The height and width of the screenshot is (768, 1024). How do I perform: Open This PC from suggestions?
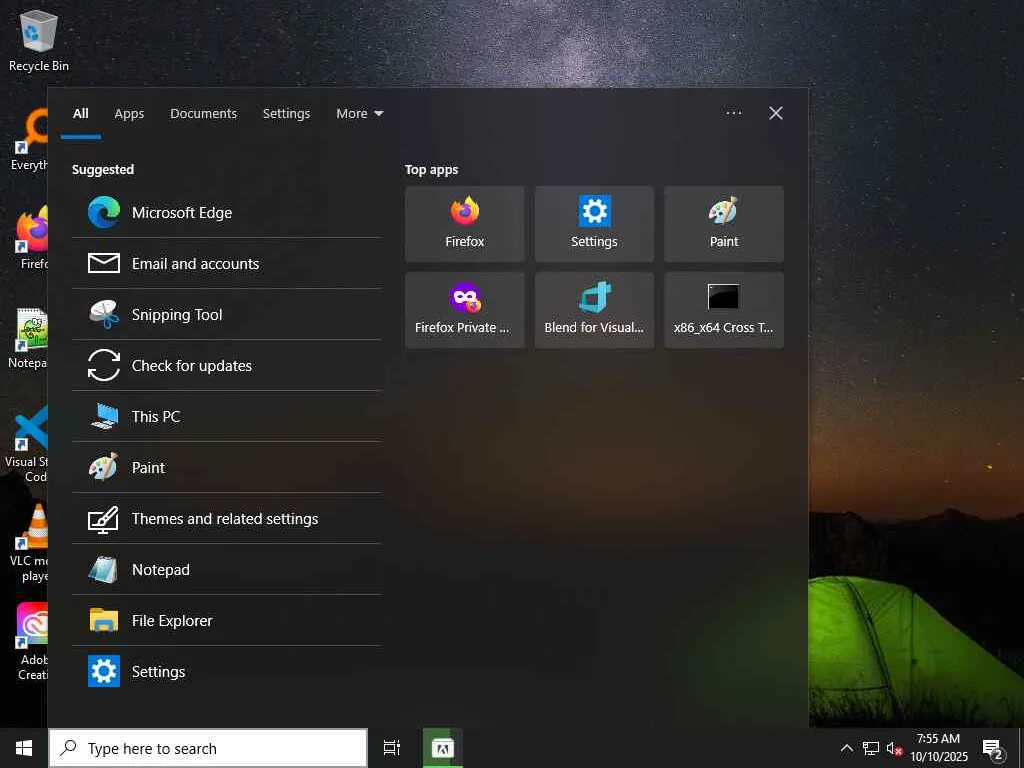point(226,416)
